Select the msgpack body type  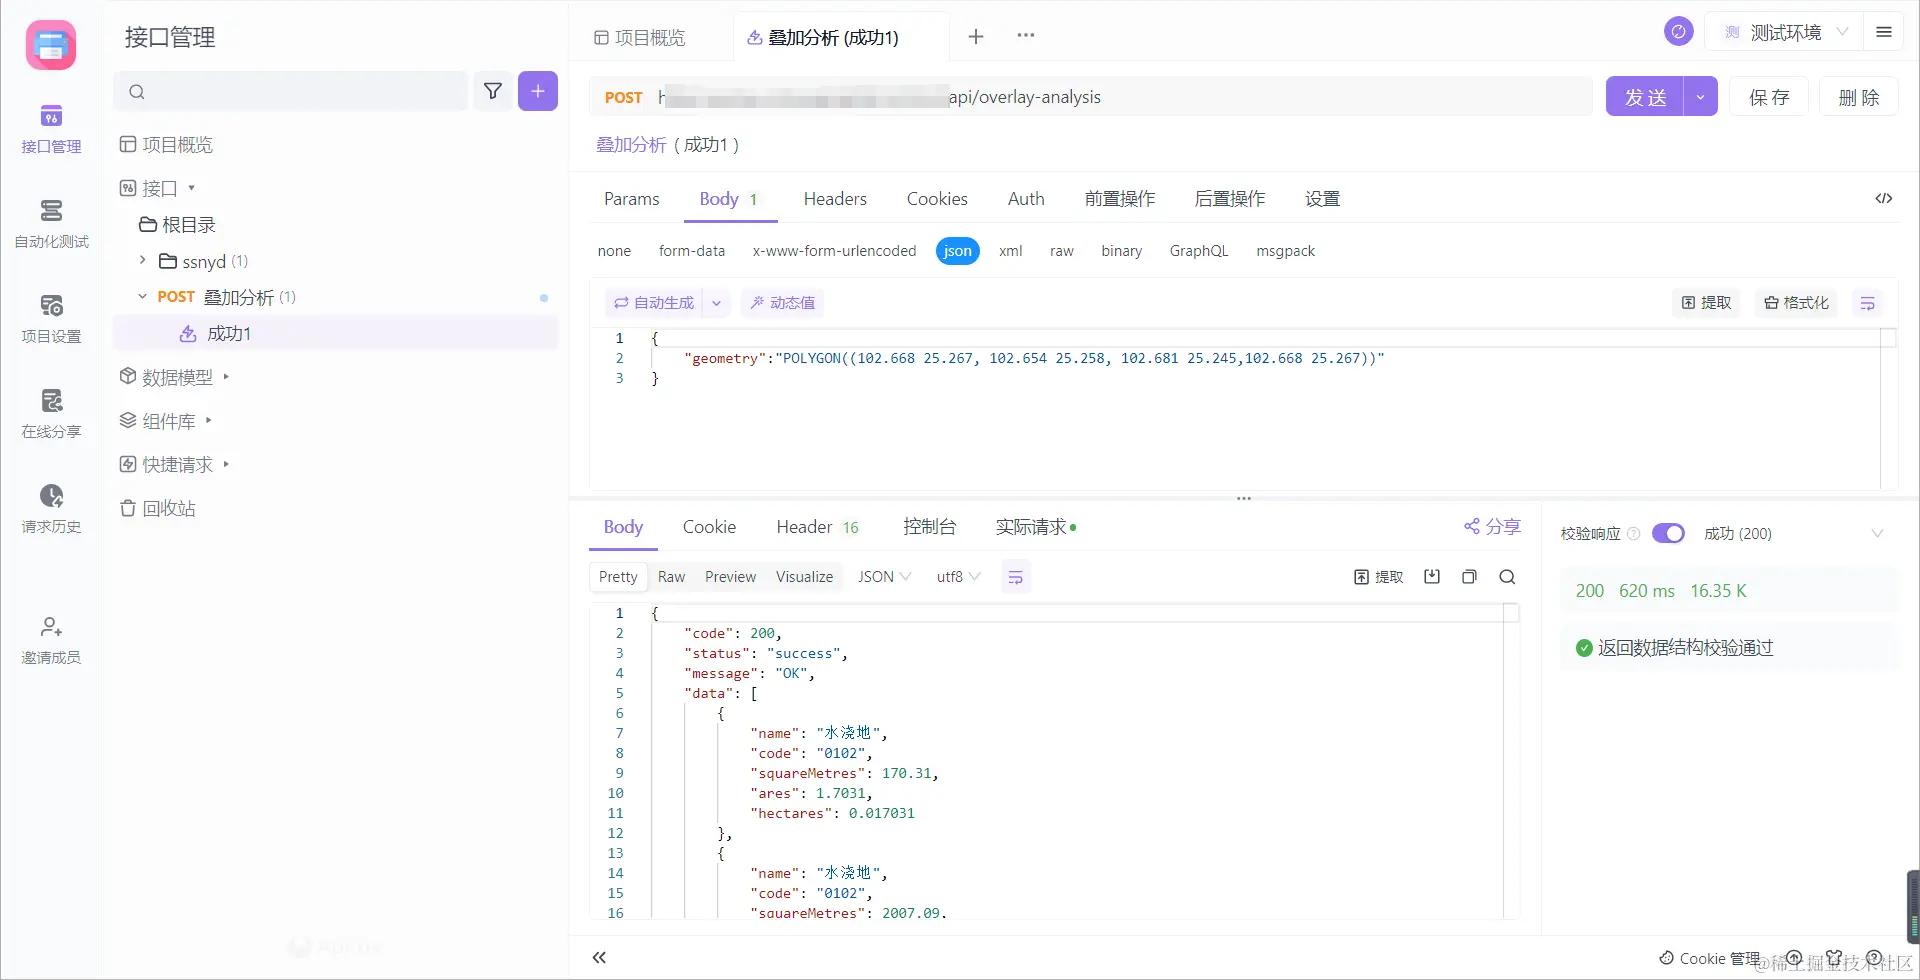[x=1286, y=251]
